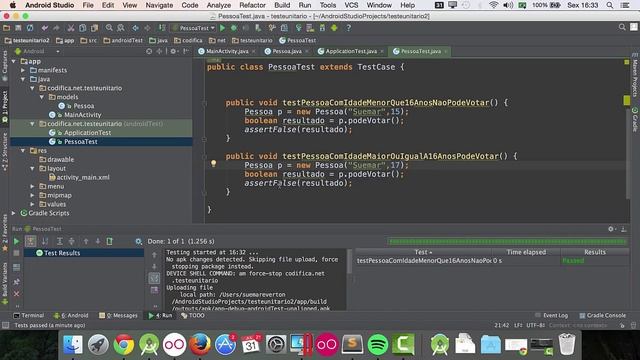Toggle the Maven Projects side panel
The width and height of the screenshot is (640, 360).
click(x=635, y=76)
